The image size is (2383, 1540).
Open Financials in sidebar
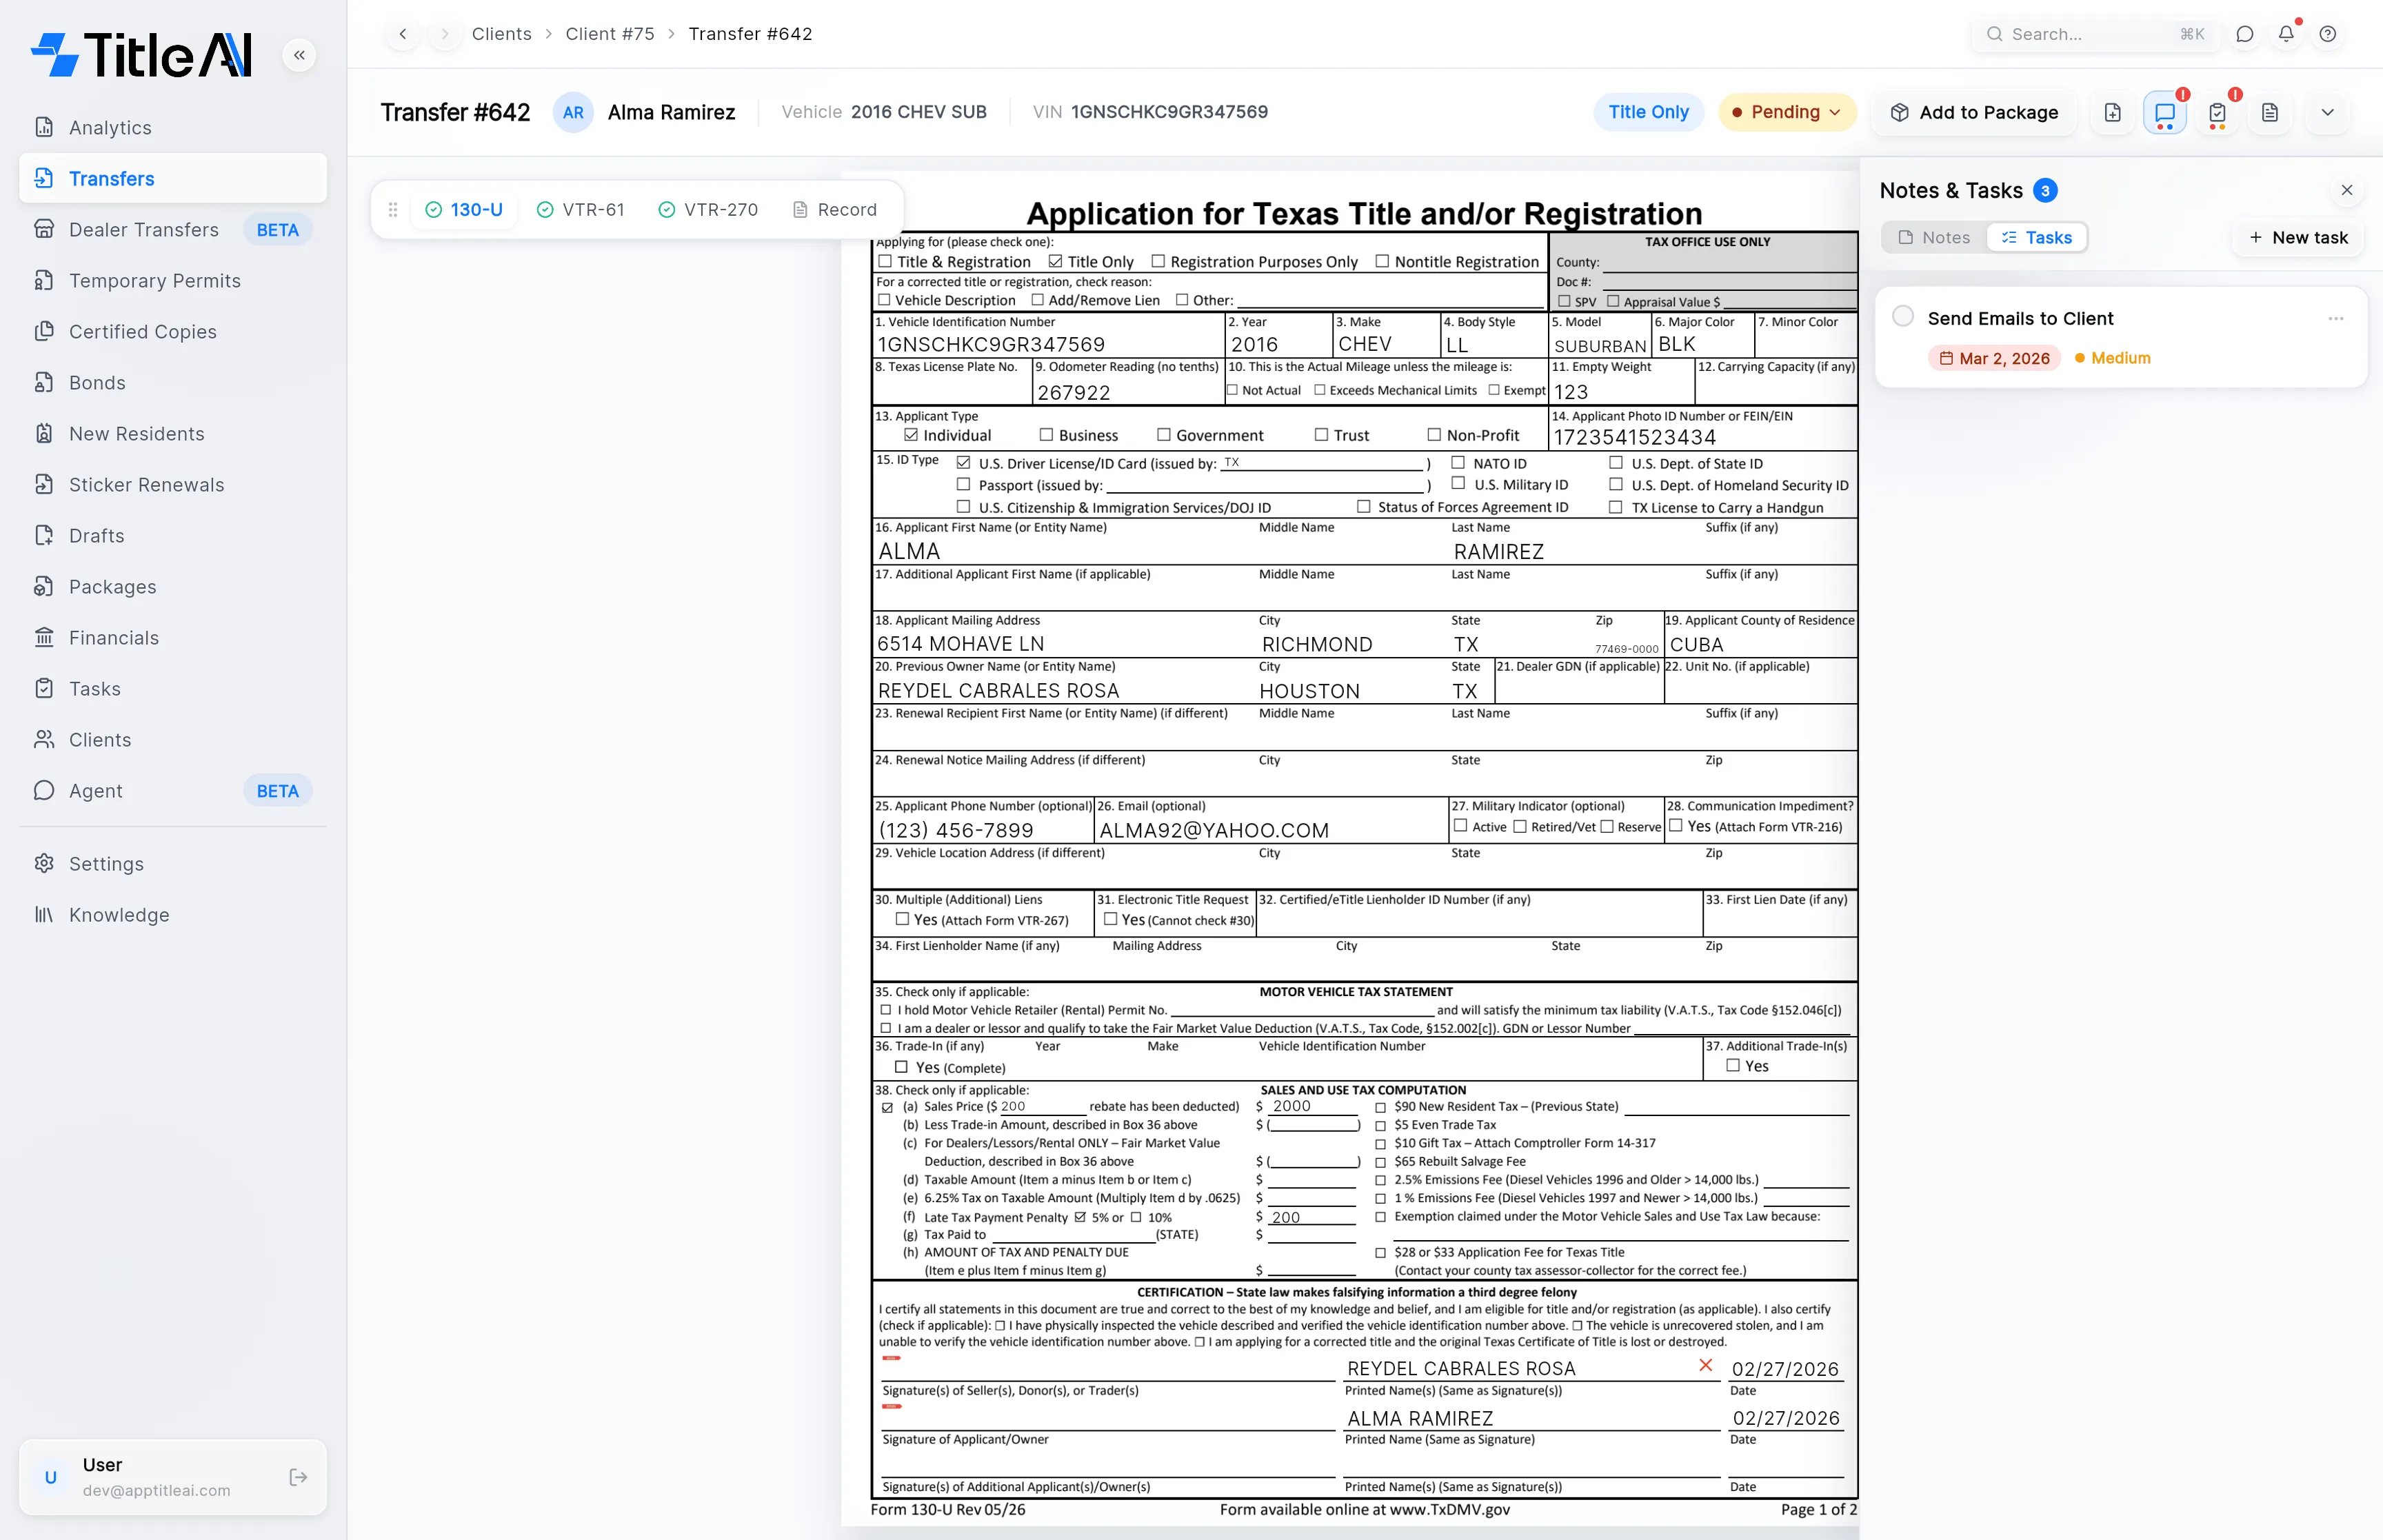[x=173, y=638]
